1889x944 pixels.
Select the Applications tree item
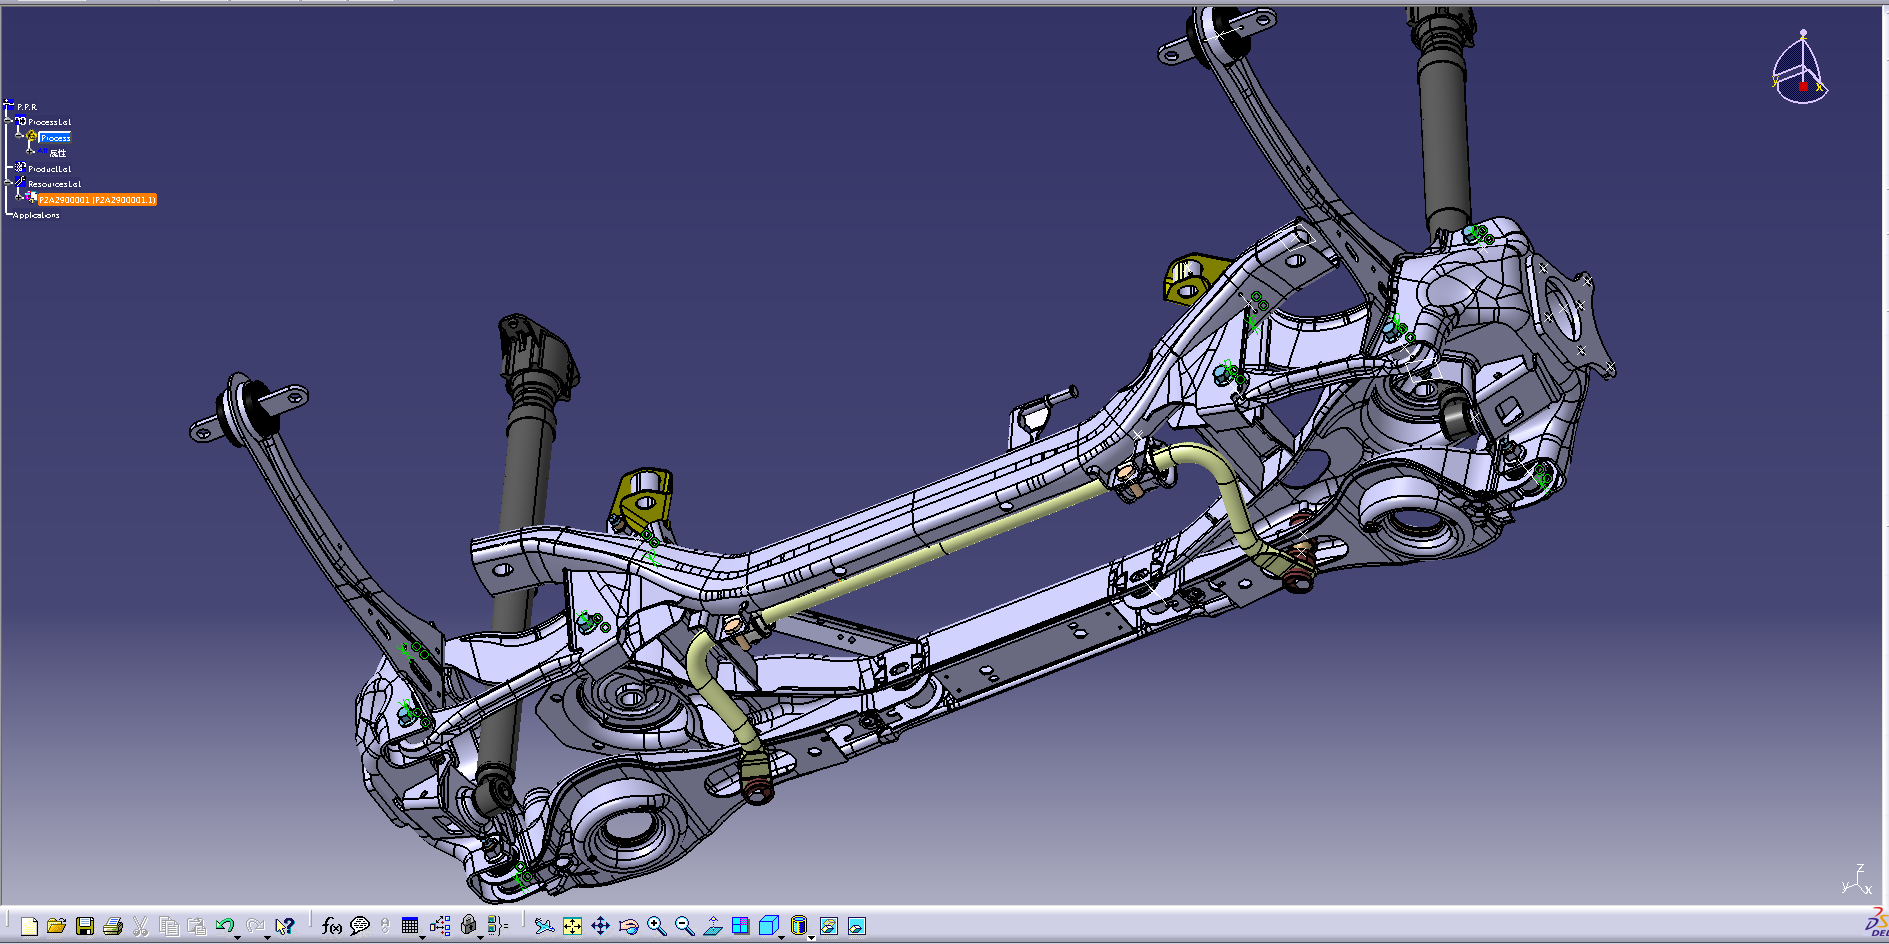pyautogui.click(x=36, y=215)
